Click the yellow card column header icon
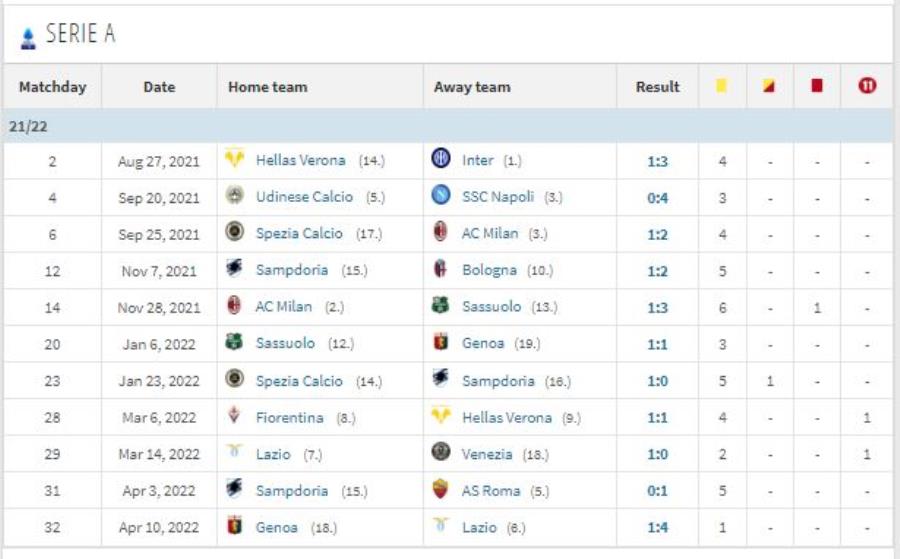This screenshot has width=900, height=559. pyautogui.click(x=721, y=86)
